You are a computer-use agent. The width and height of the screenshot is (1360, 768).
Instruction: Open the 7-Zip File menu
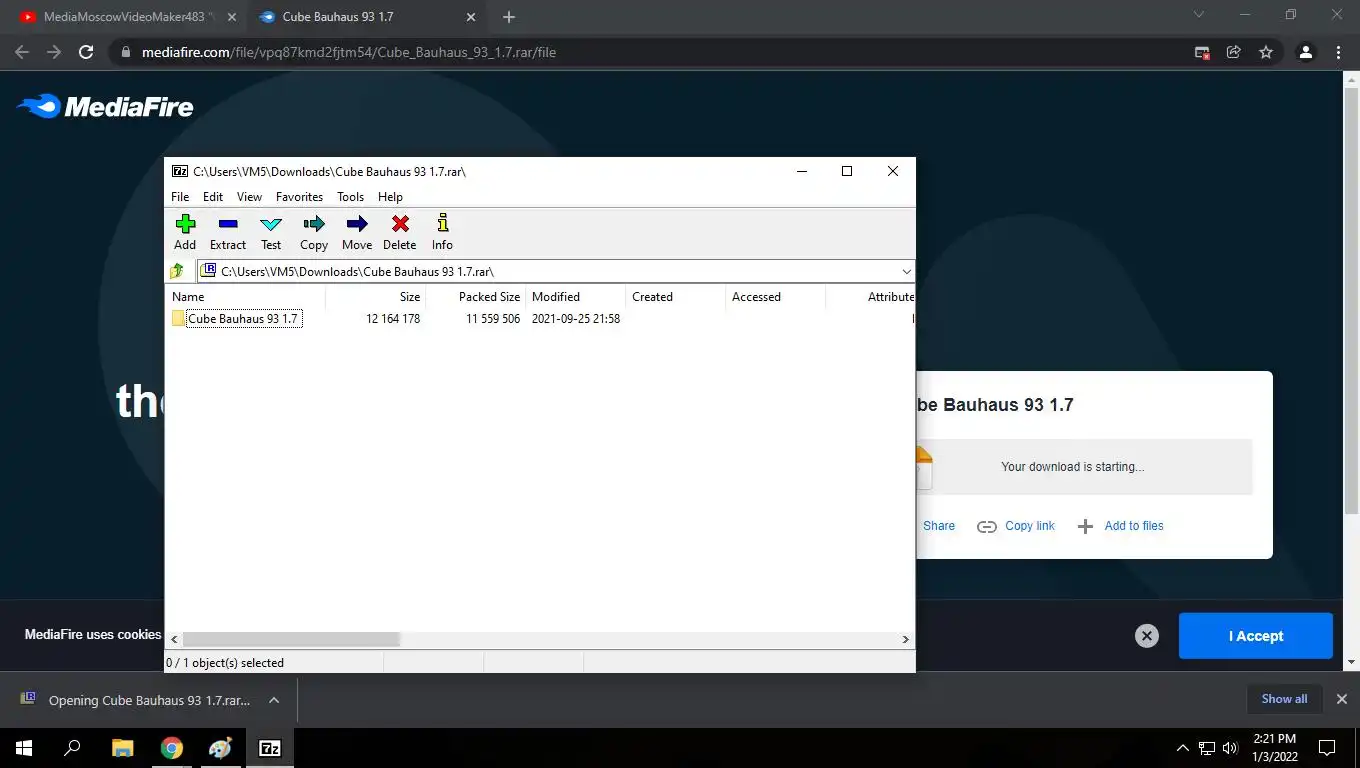(180, 197)
